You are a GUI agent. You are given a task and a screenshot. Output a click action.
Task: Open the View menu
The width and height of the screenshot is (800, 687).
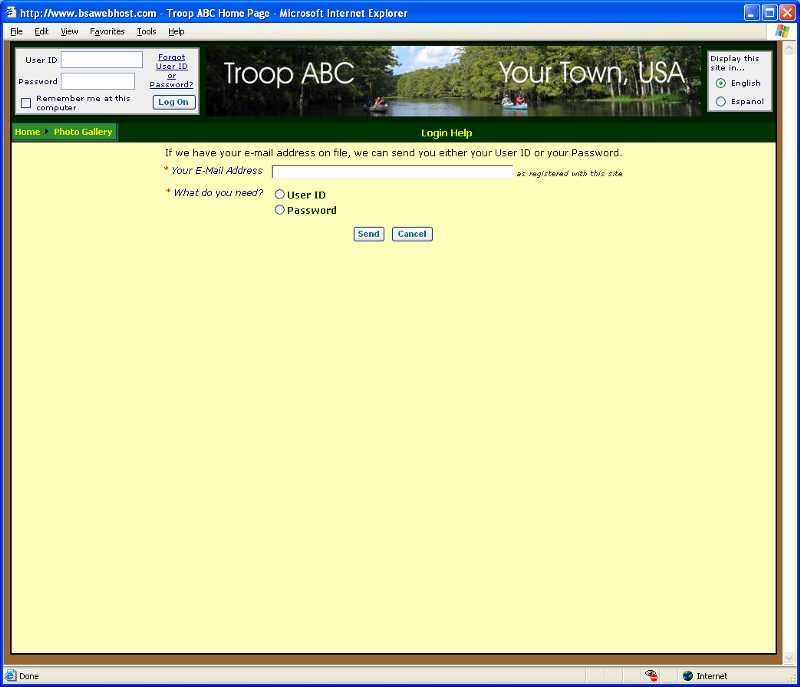click(x=69, y=32)
